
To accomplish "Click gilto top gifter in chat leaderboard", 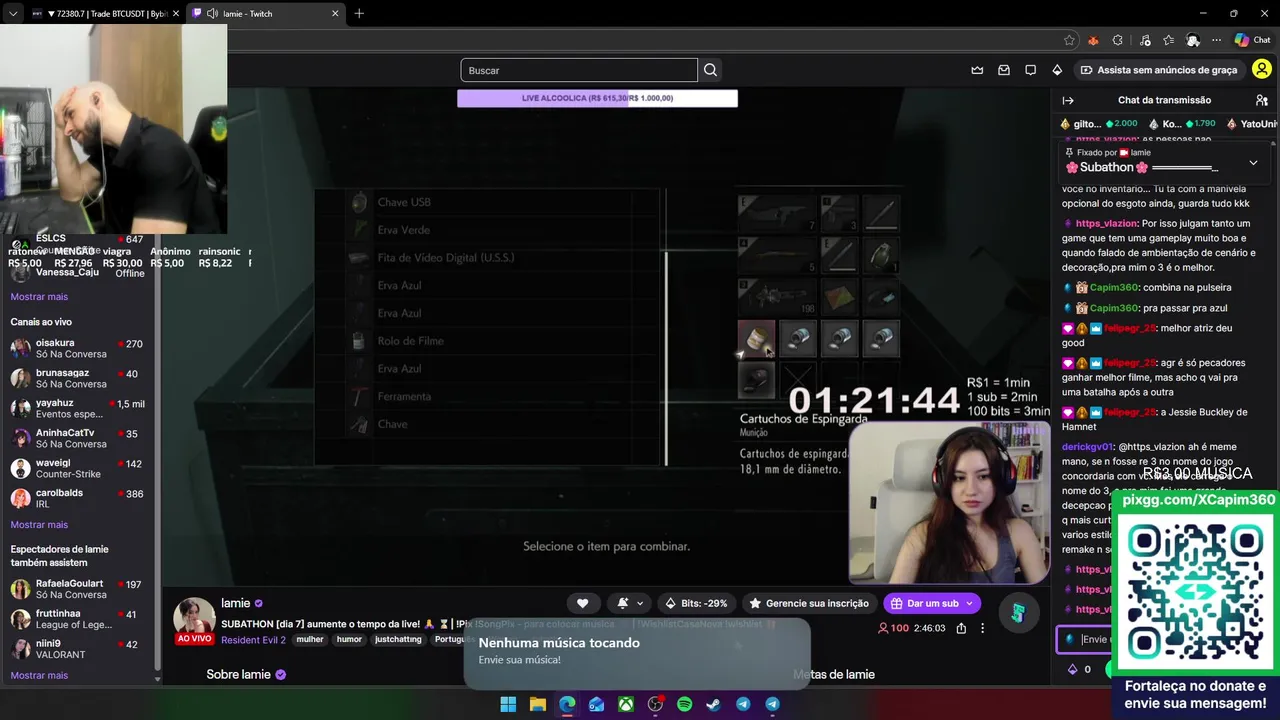I will pyautogui.click(x=1101, y=124).
